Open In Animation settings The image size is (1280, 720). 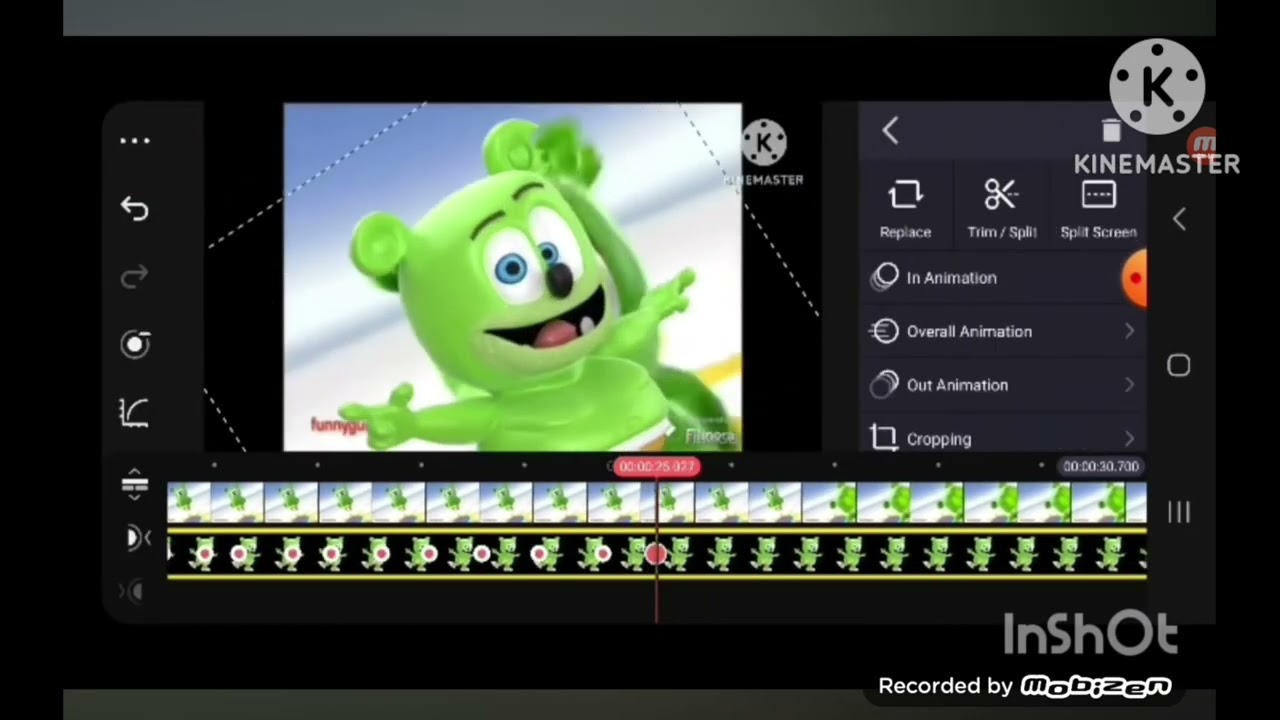click(x=1002, y=278)
